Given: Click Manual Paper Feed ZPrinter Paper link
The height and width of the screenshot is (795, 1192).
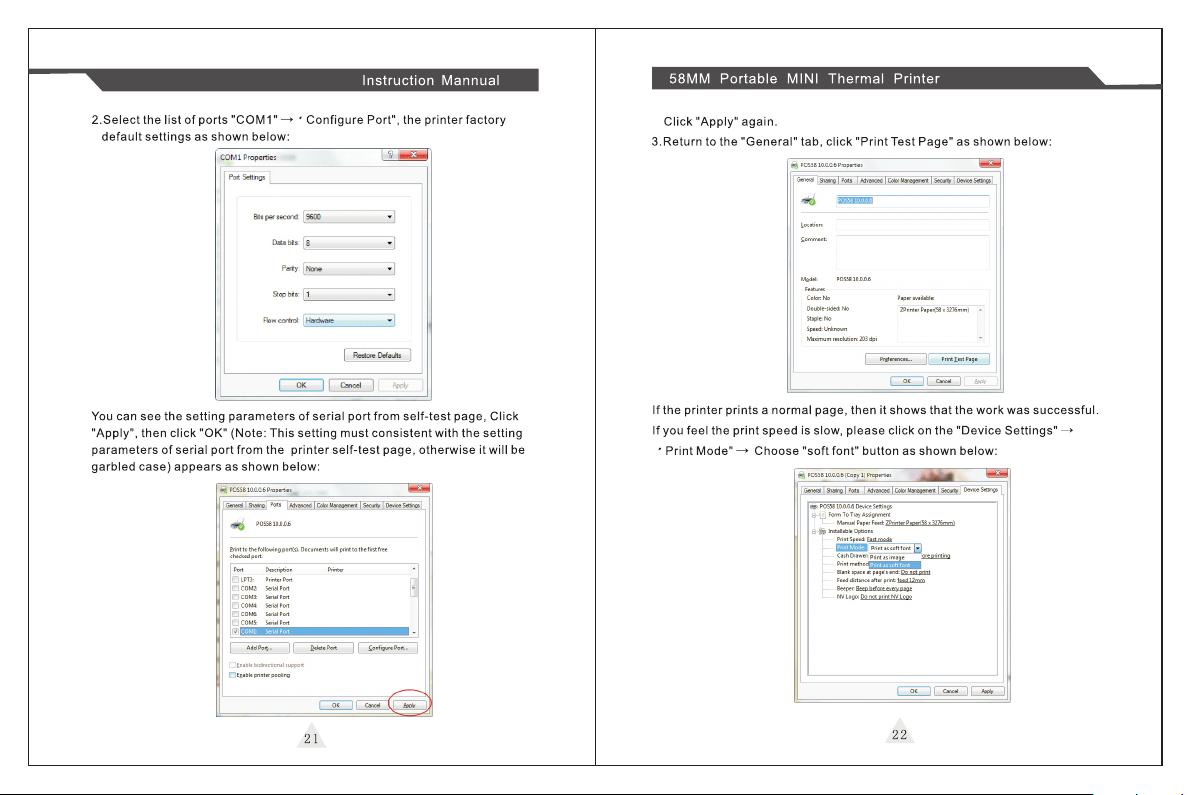Looking at the screenshot, I should tap(920, 523).
